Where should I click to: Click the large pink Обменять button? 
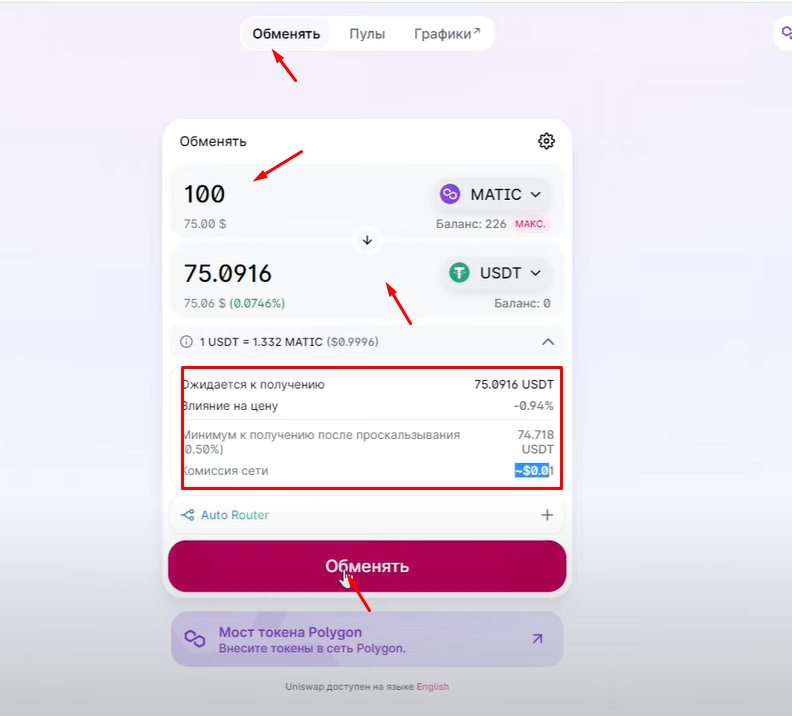click(367, 567)
